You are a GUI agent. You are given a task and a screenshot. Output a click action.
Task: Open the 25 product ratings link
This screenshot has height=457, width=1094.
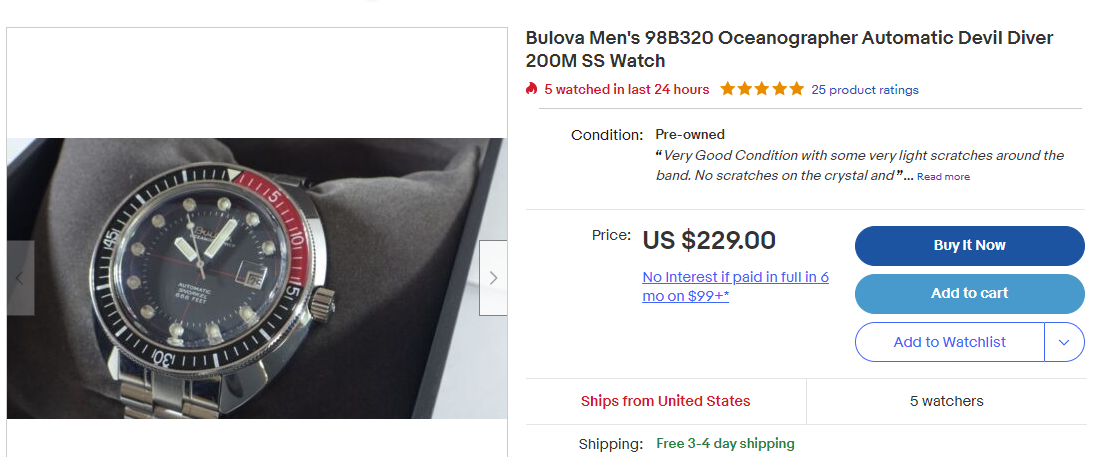865,90
